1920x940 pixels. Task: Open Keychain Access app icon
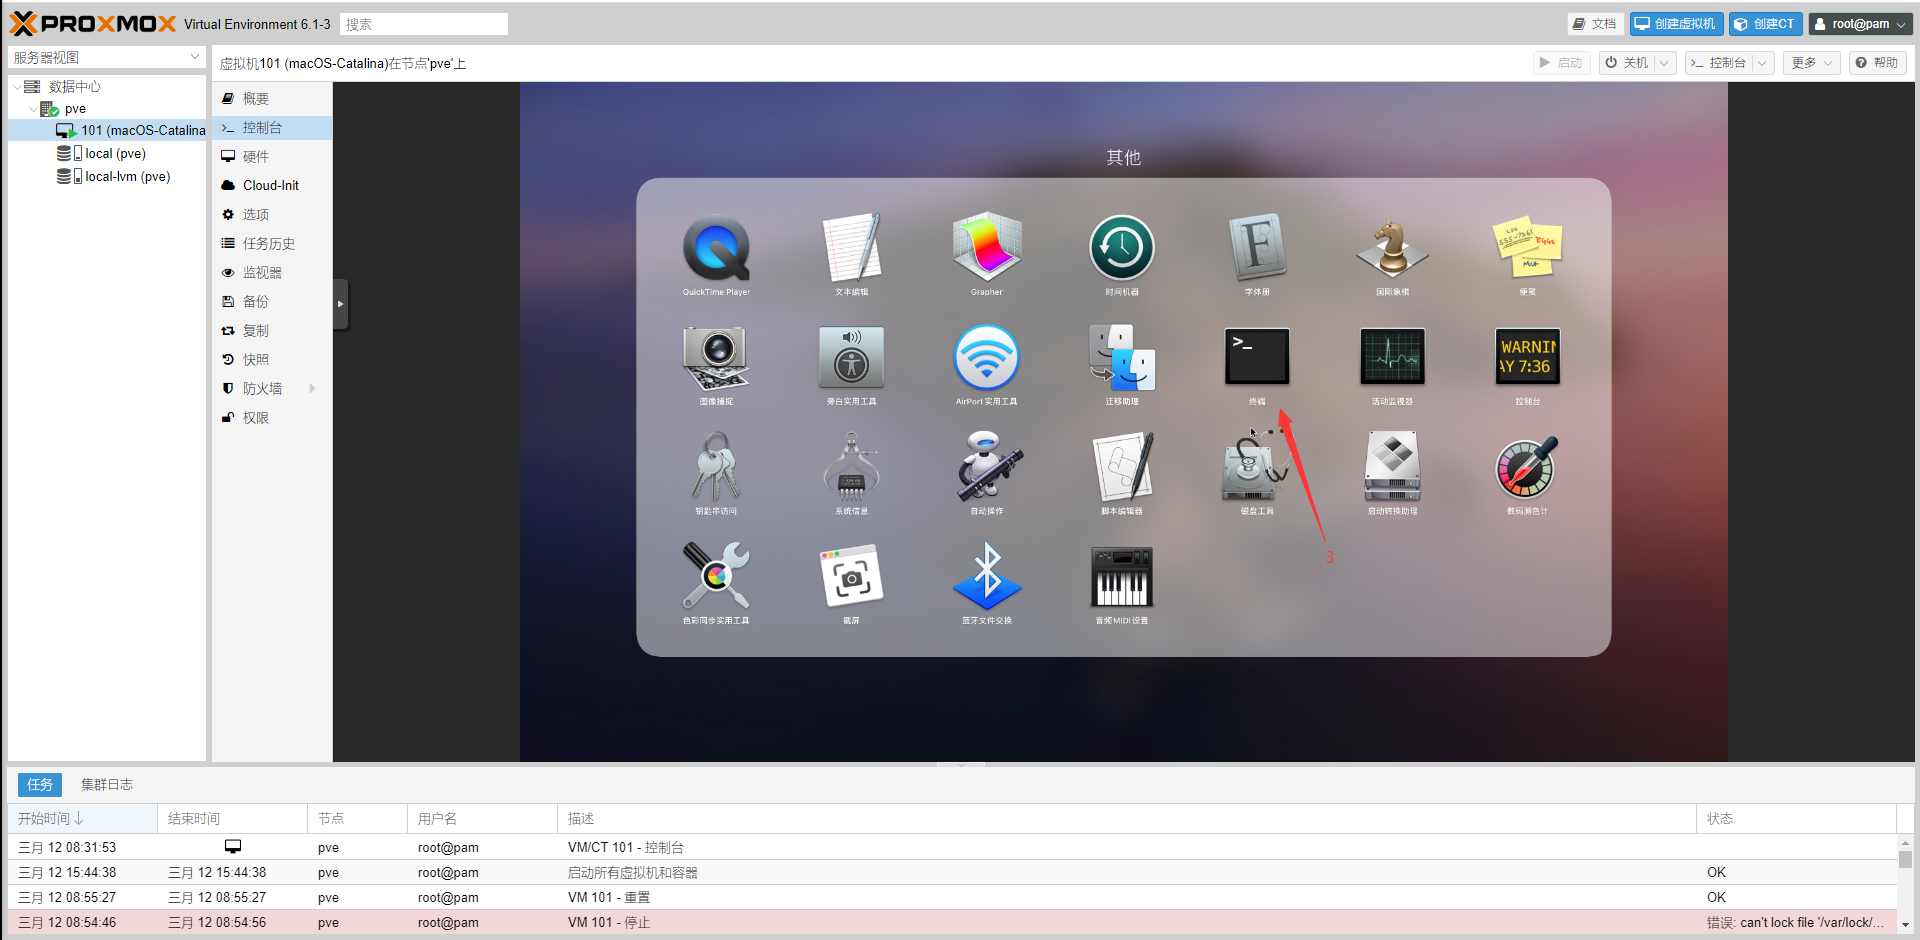tap(716, 467)
